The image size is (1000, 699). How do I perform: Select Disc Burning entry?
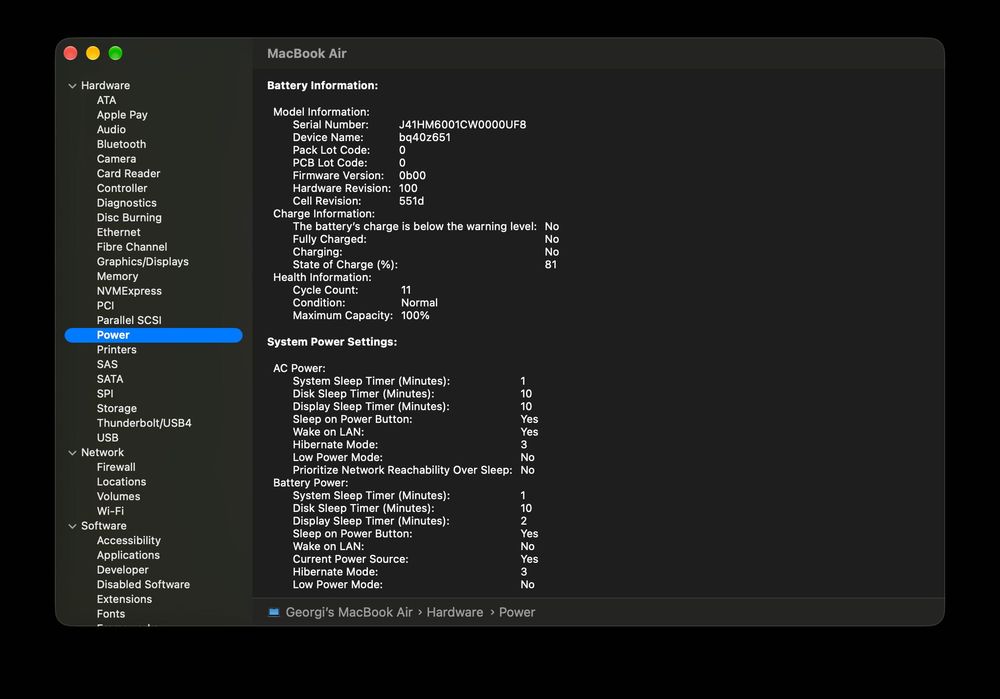coord(129,217)
